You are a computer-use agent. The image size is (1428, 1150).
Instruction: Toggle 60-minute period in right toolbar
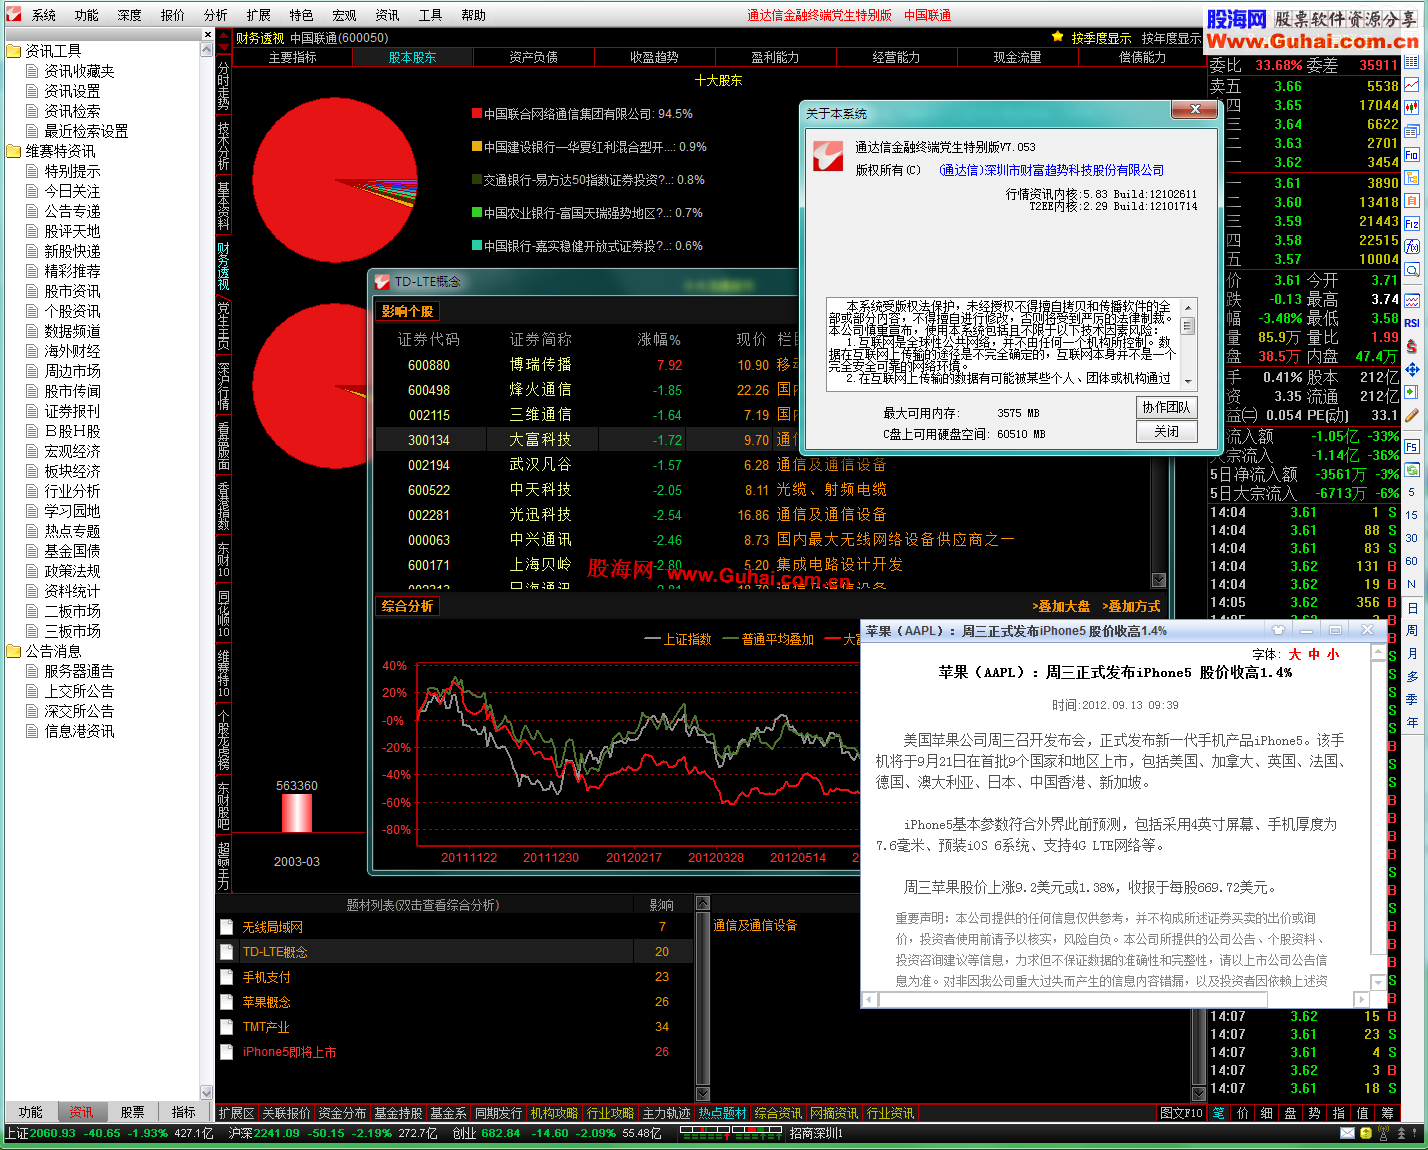(1412, 561)
